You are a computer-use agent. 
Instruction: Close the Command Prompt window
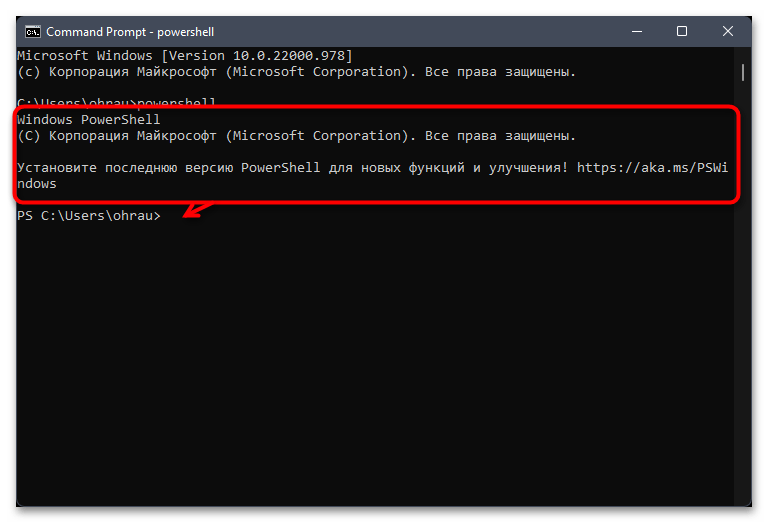pyautogui.click(x=728, y=31)
